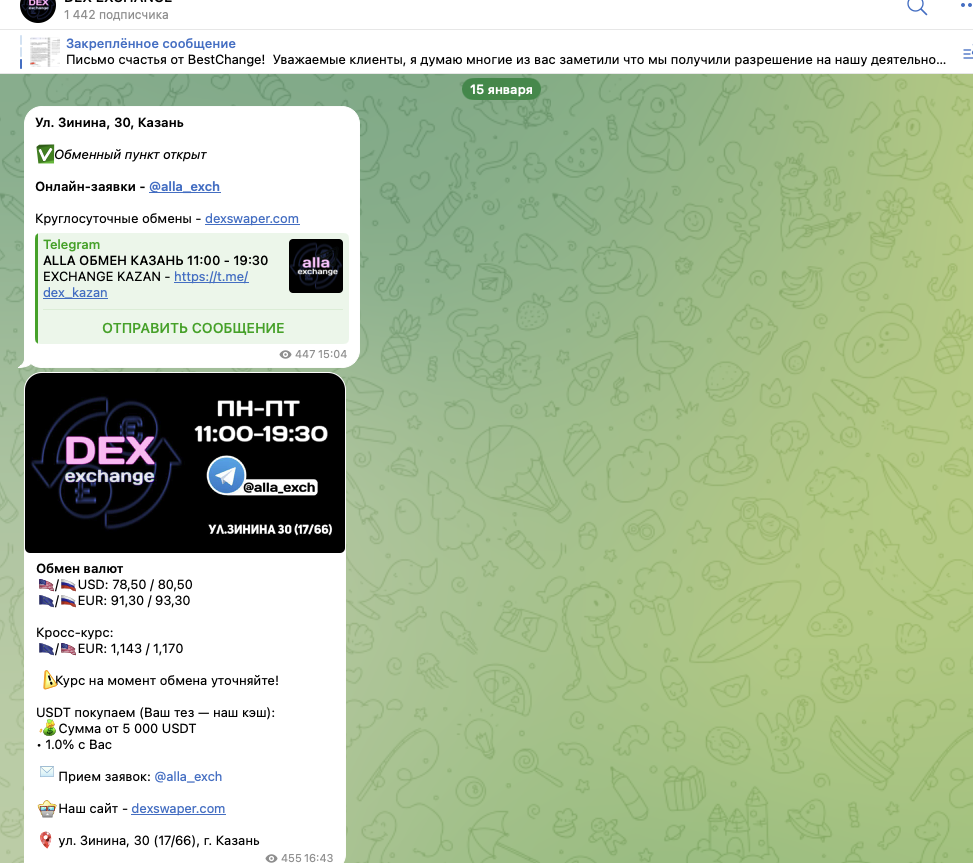Click the timestamp '16:43' of second message
973x863 pixels.
(319, 858)
